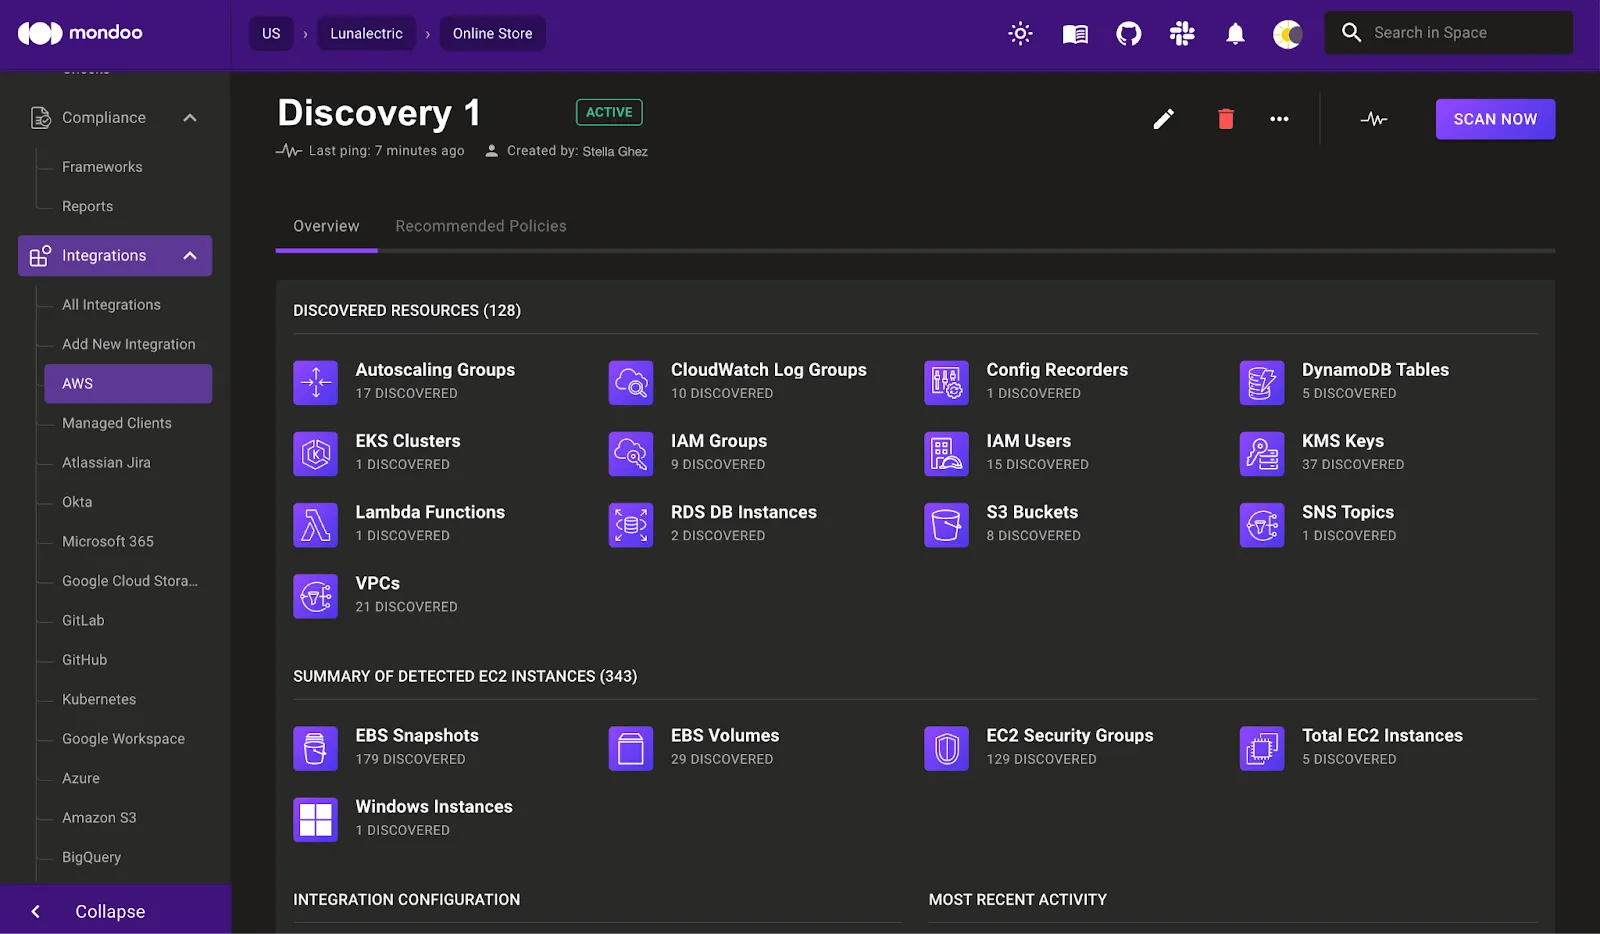Open GitLab integration
Screen dimensions: 1600x934
coord(83,621)
